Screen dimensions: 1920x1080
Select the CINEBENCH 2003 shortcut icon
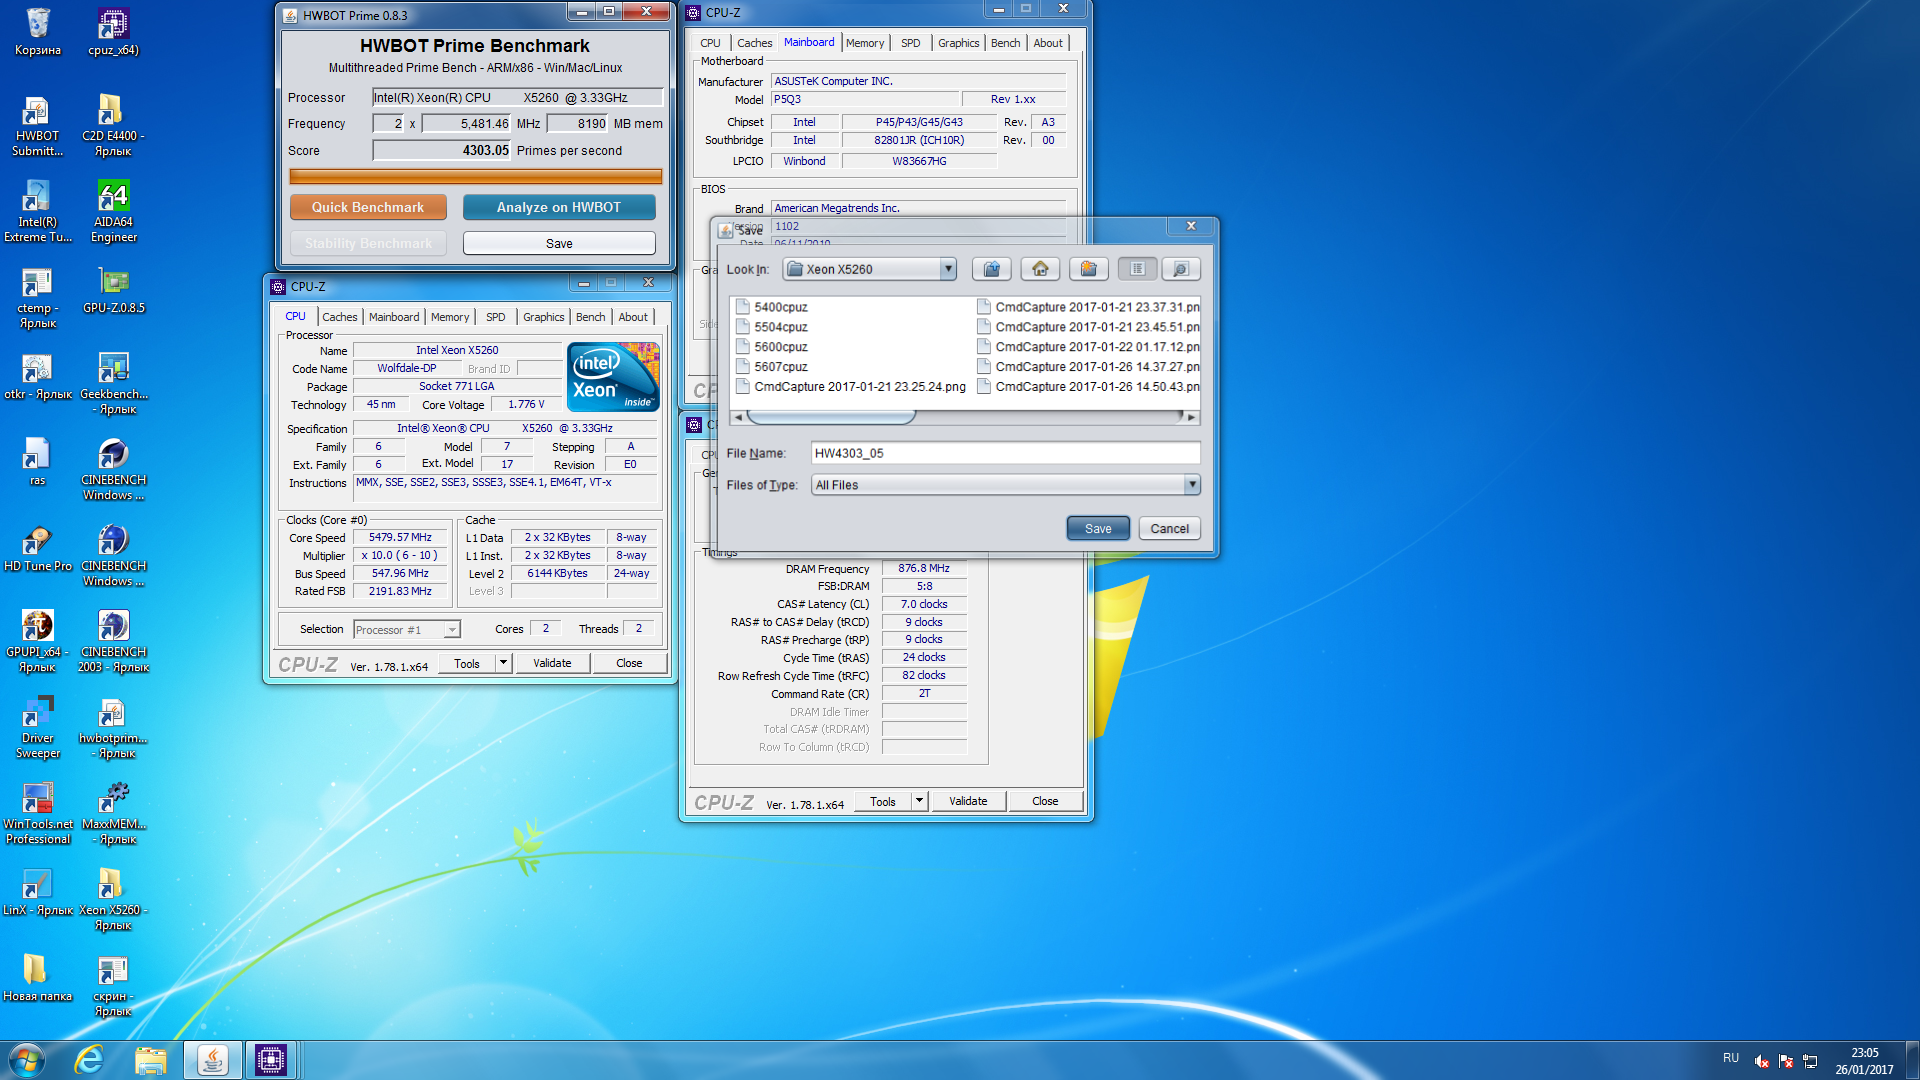[x=113, y=642]
